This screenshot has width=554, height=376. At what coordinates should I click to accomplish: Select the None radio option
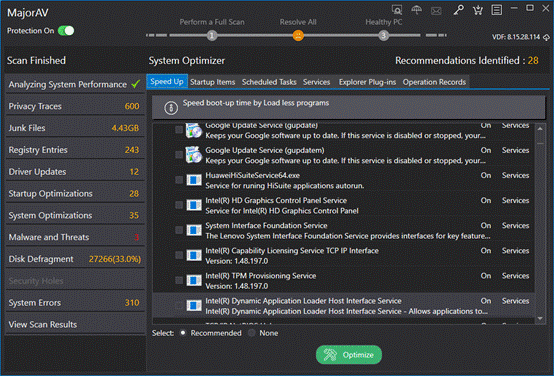tap(252, 333)
